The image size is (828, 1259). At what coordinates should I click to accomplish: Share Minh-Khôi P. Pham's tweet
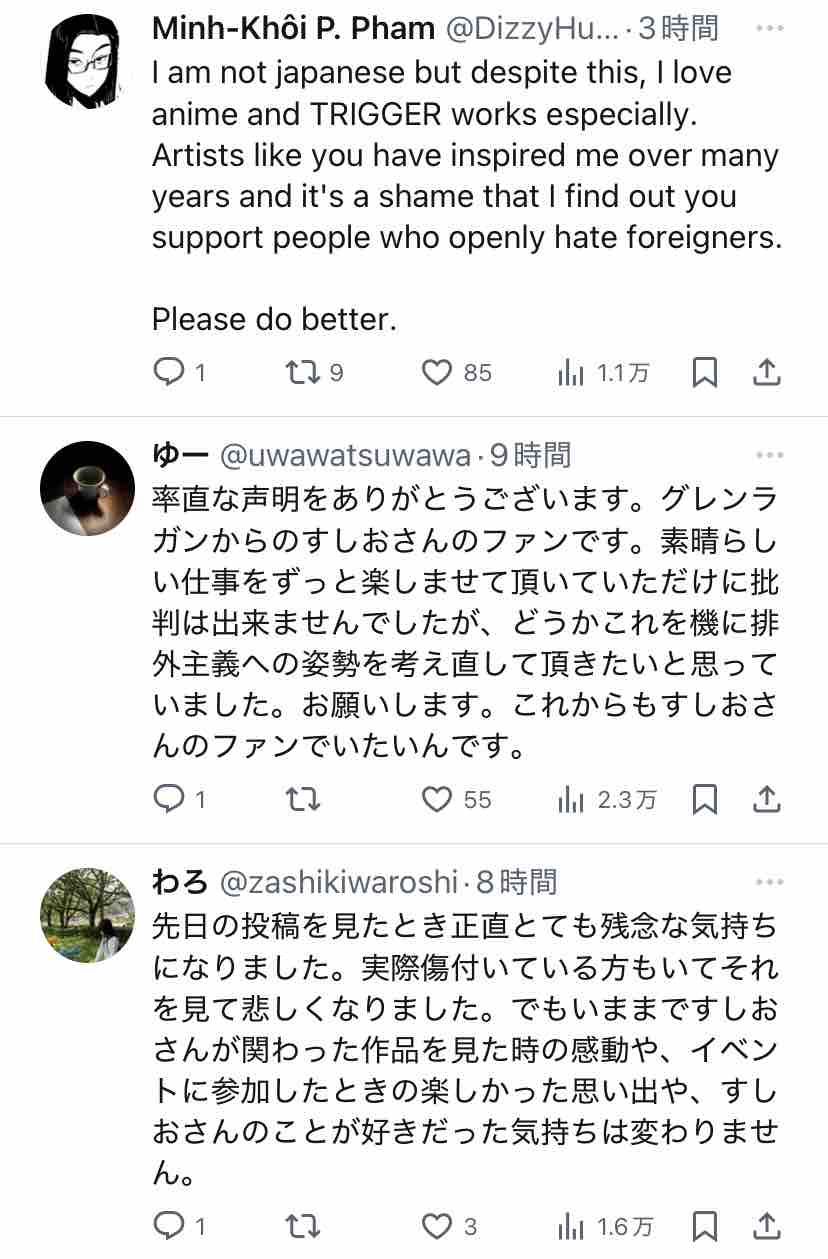pyautogui.click(x=766, y=373)
